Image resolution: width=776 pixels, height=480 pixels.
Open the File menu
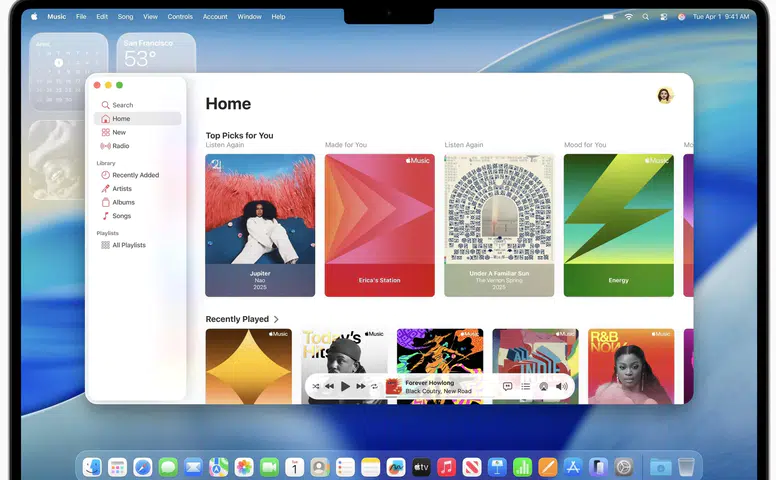(81, 16)
